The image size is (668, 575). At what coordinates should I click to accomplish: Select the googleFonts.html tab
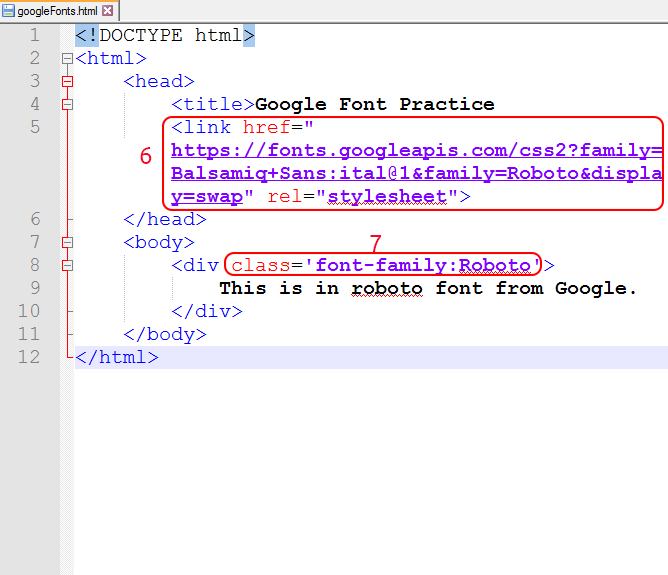(59, 11)
